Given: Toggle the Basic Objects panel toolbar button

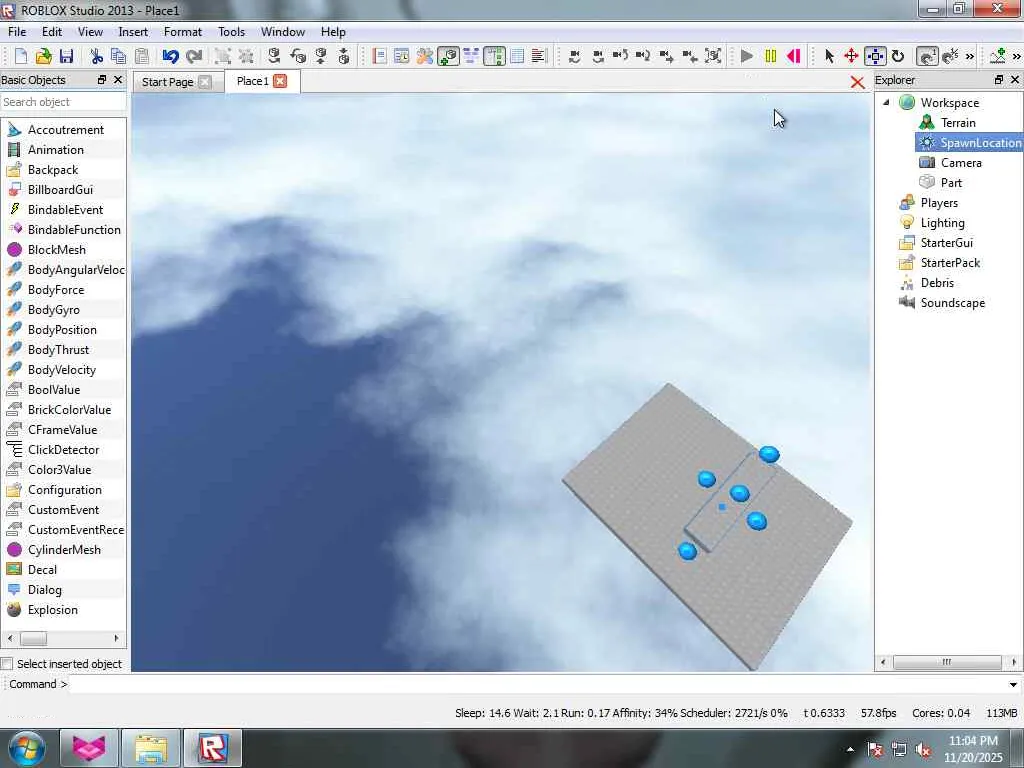Looking at the screenshot, I should point(448,56).
